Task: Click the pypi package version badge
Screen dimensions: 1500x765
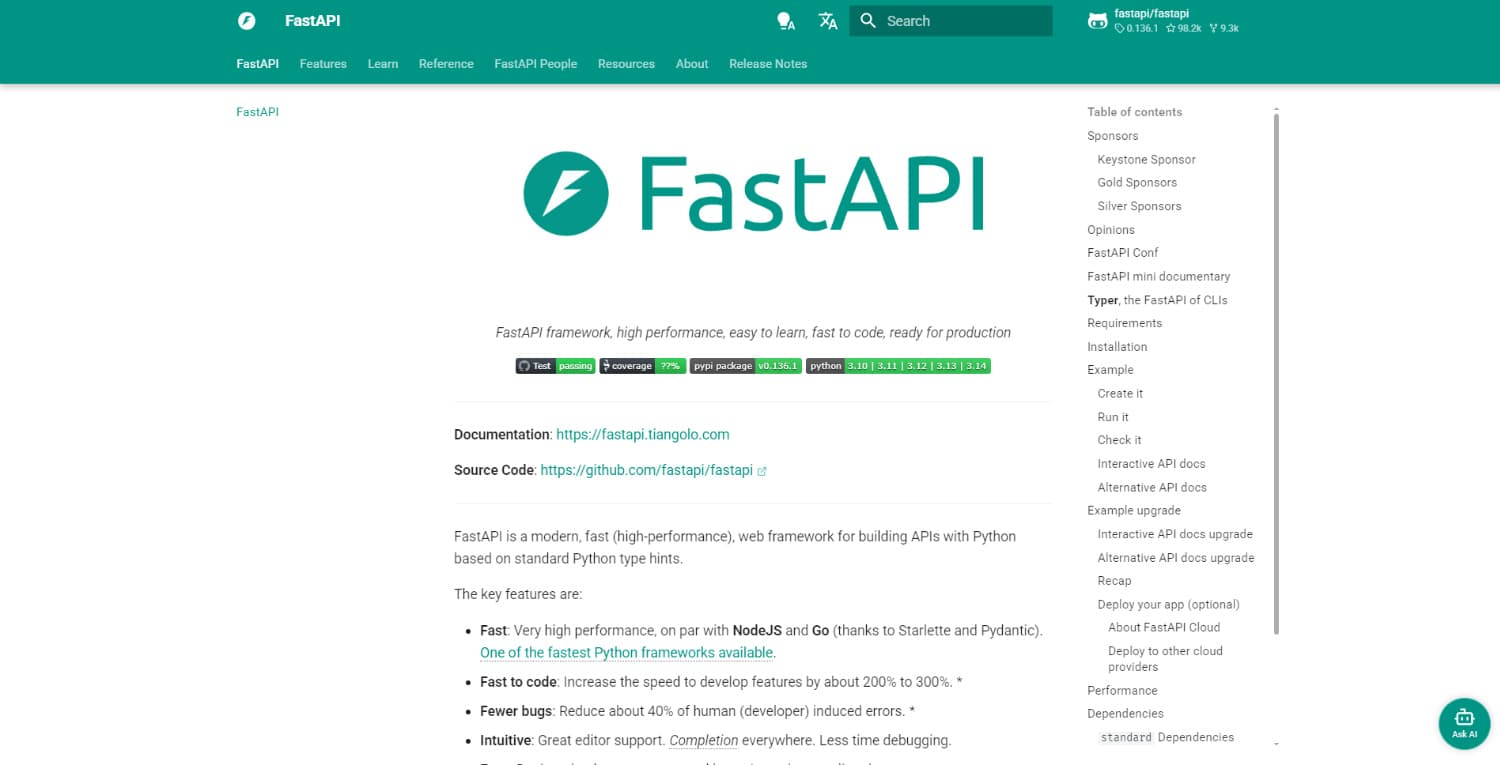Action: click(x=745, y=366)
